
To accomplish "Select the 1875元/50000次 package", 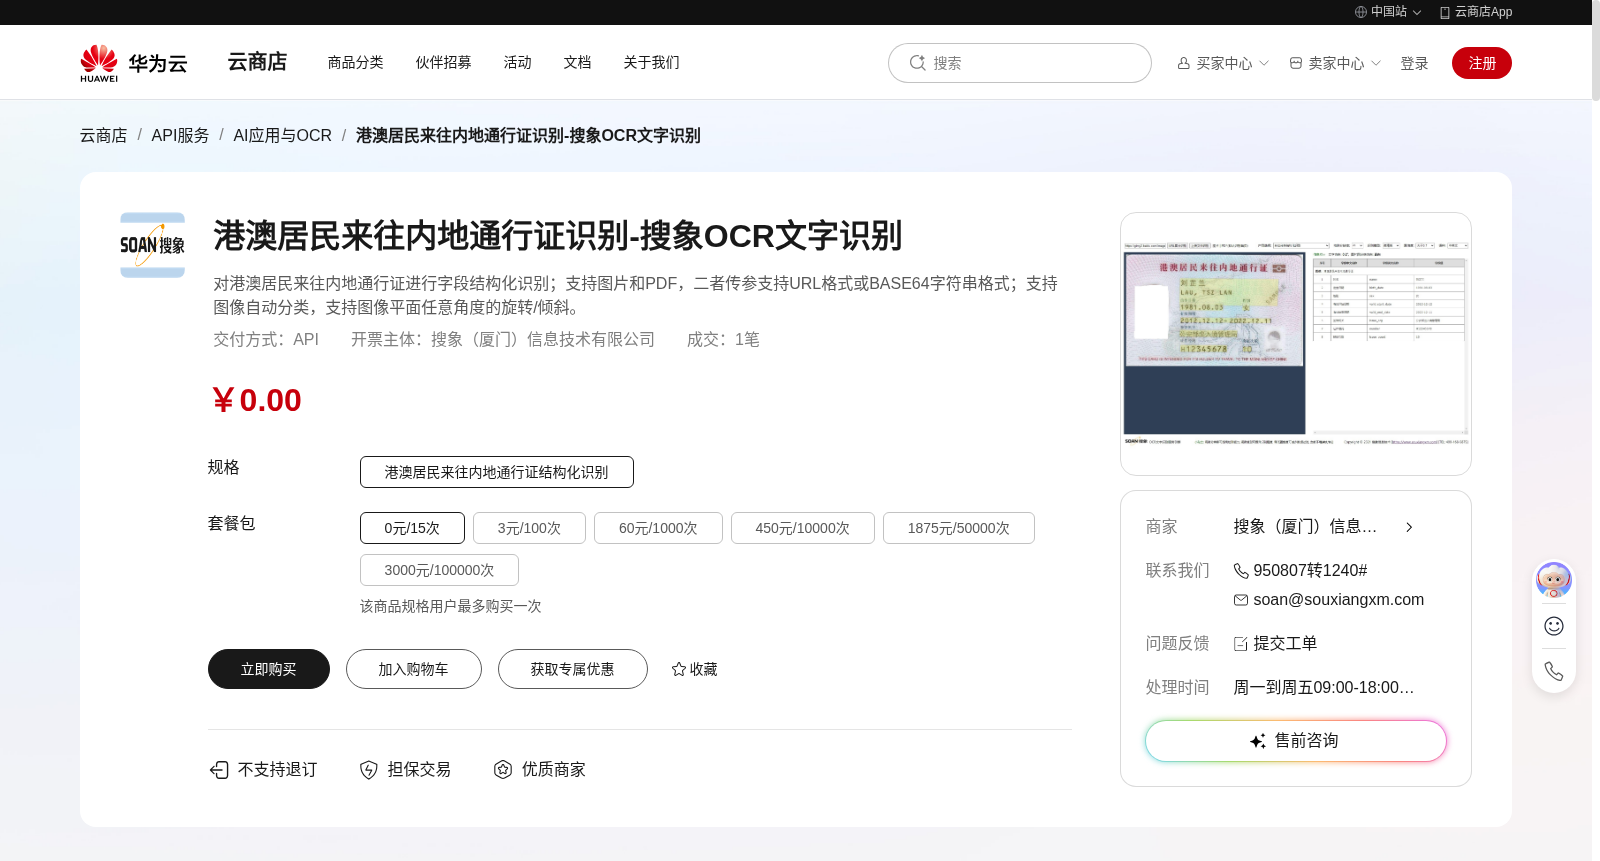I will coord(959,528).
